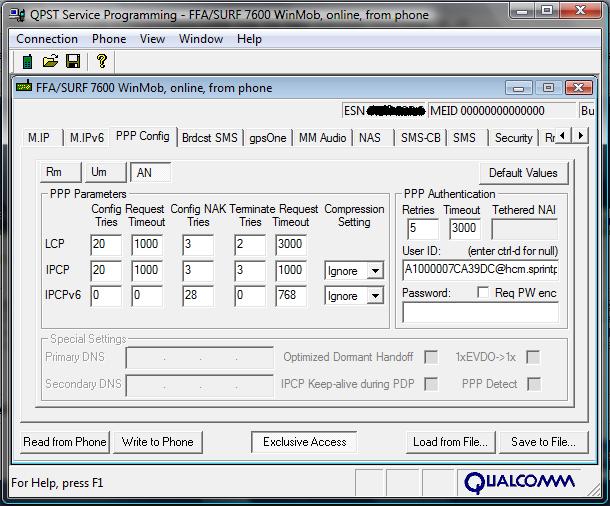The image size is (610, 506).
Task: Select the PPP Config tab
Action: coord(143,136)
